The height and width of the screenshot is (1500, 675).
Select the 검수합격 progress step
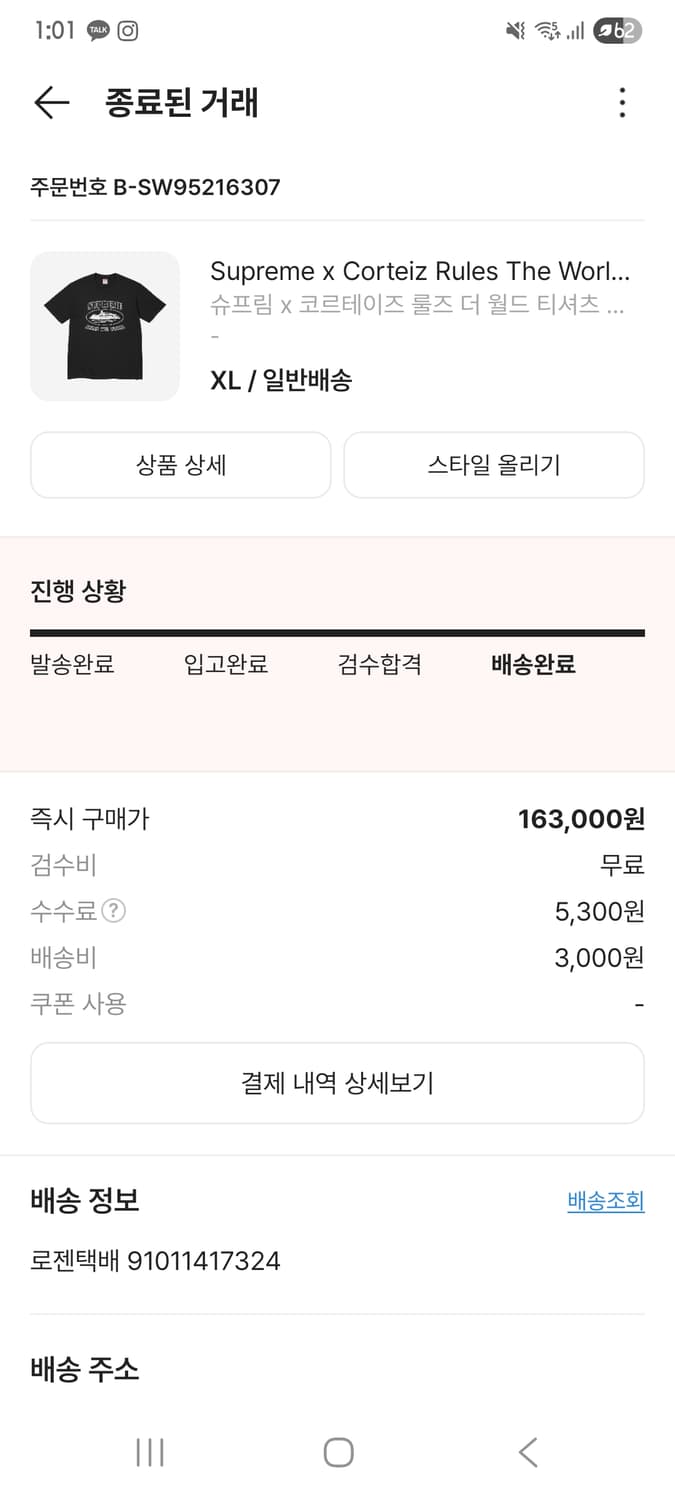(x=379, y=664)
